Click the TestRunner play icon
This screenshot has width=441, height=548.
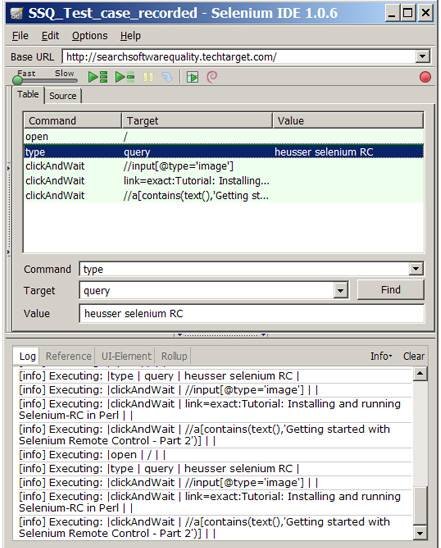click(192, 77)
